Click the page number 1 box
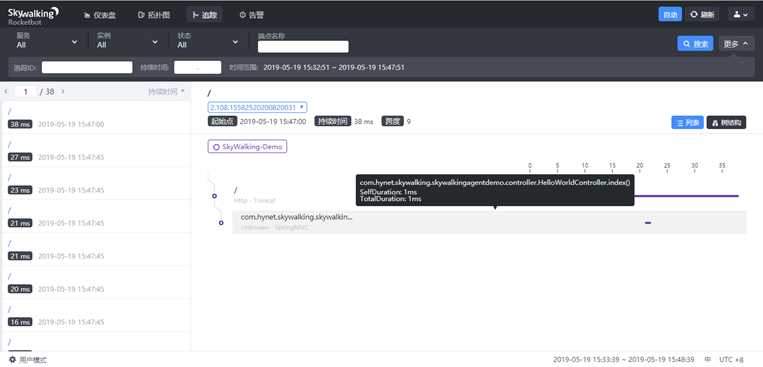This screenshot has height=367, width=763. 25,92
